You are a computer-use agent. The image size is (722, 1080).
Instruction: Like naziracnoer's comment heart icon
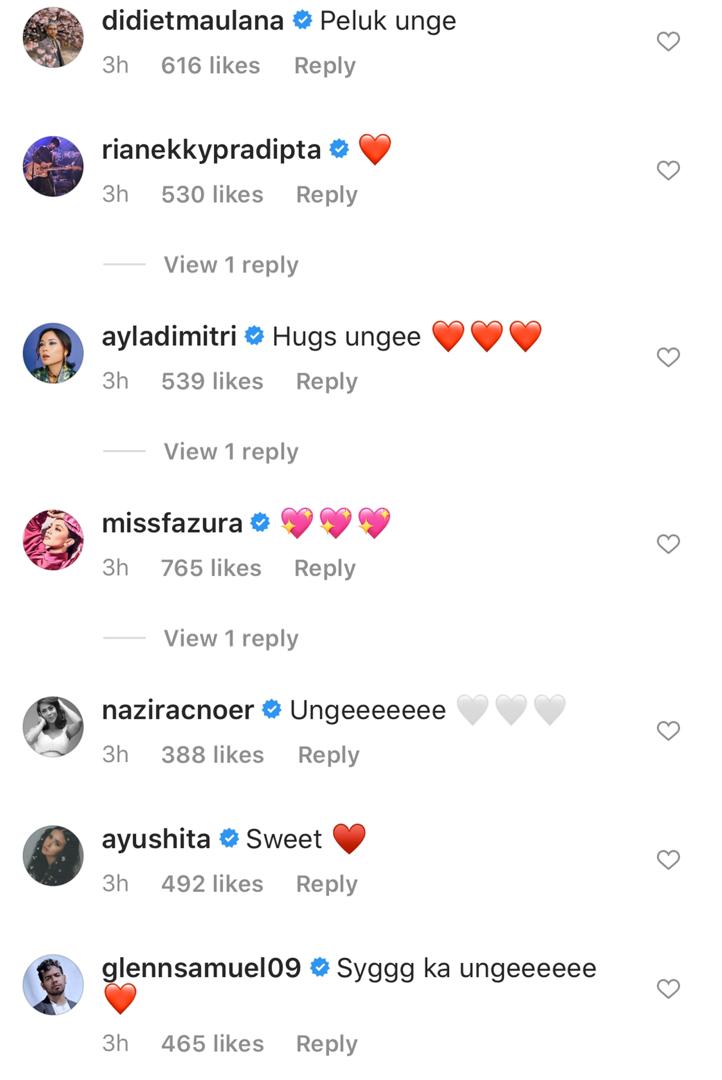click(667, 731)
